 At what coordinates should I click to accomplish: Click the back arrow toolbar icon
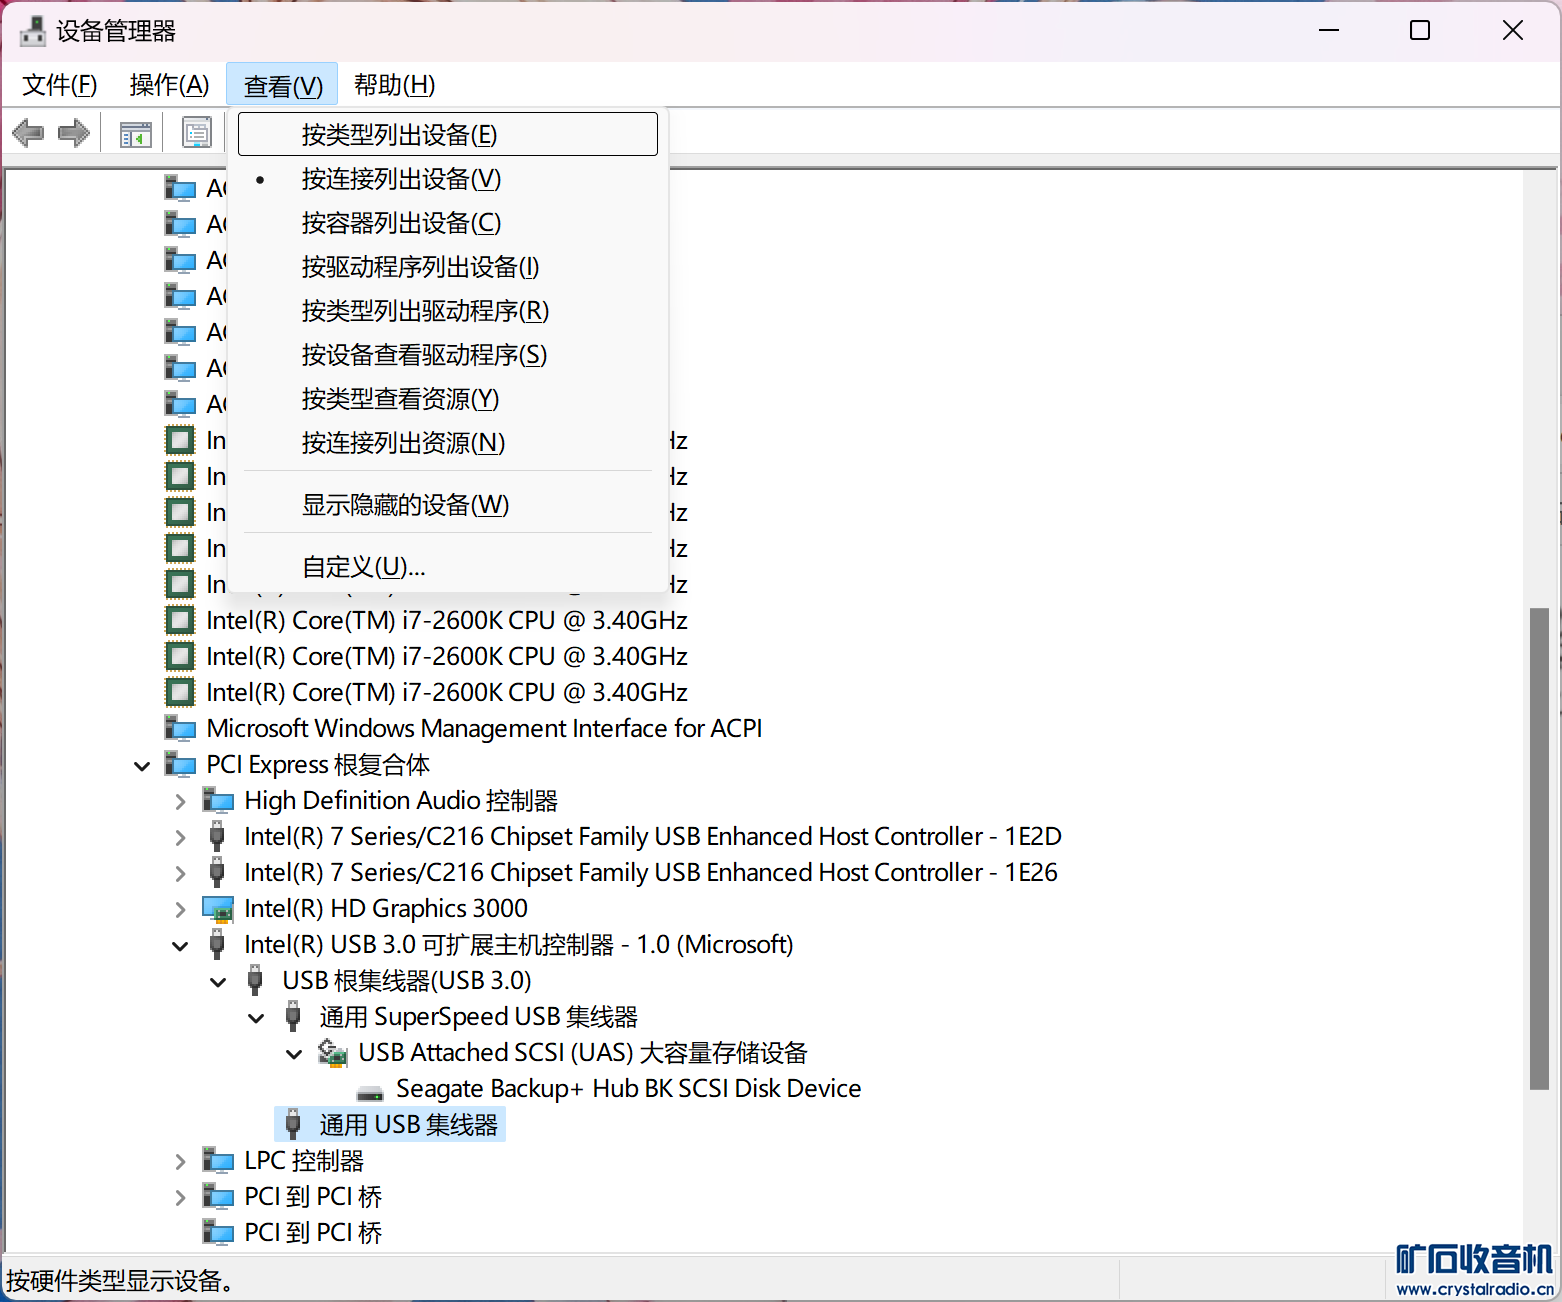[x=28, y=133]
